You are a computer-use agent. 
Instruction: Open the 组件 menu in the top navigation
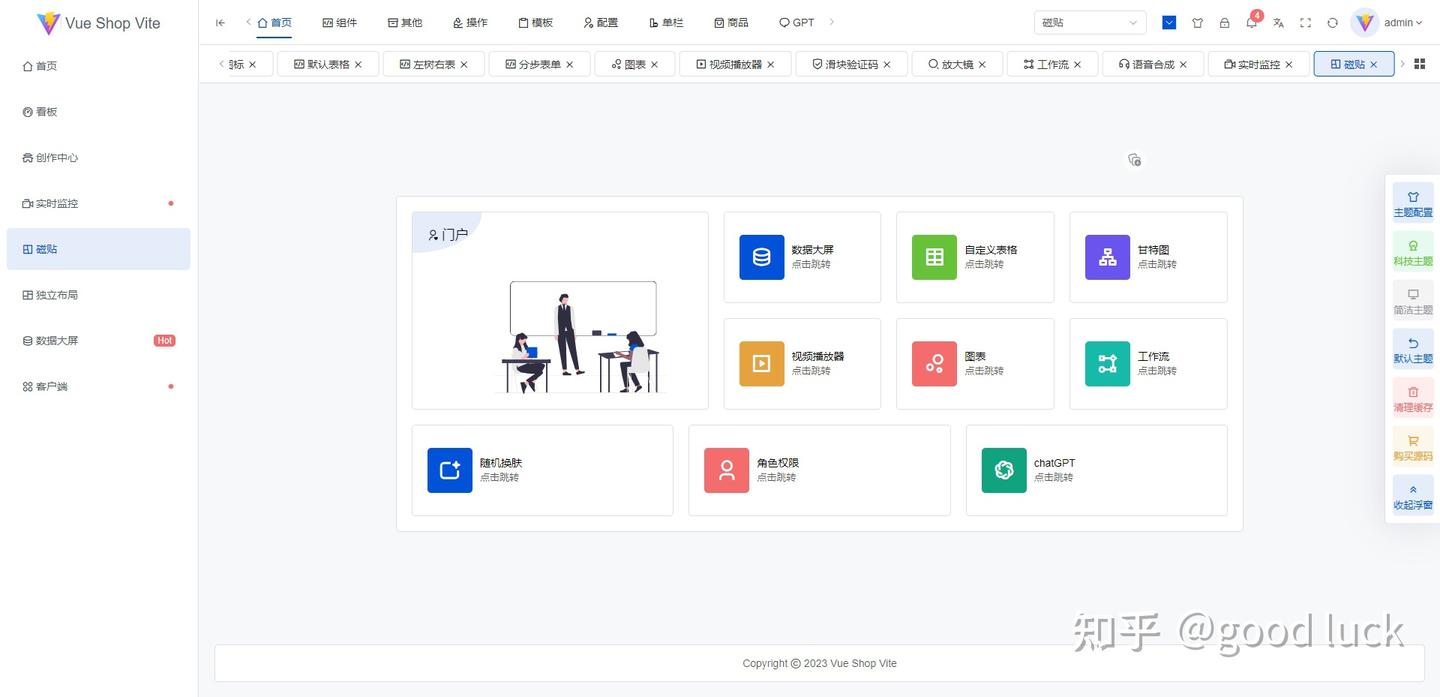tap(340, 21)
